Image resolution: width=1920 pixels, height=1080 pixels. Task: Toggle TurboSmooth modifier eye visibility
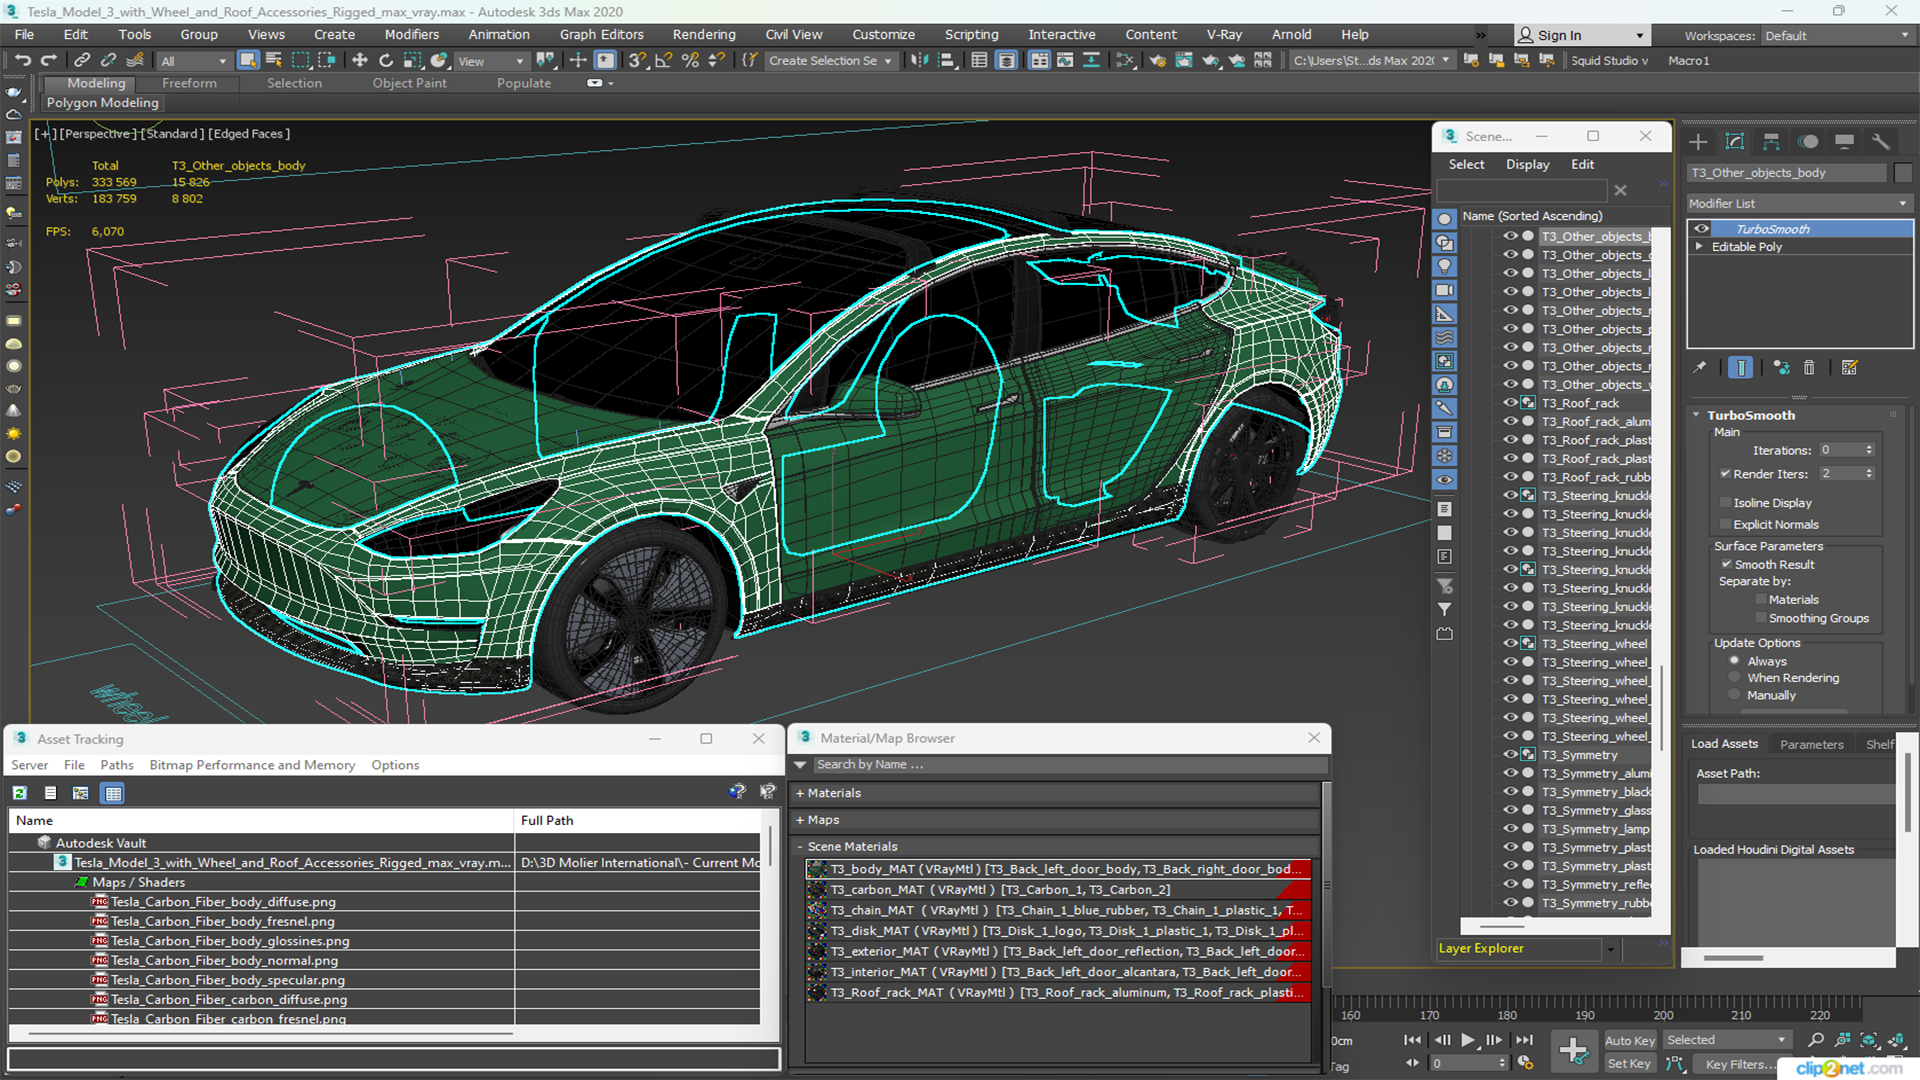[x=1701, y=229]
